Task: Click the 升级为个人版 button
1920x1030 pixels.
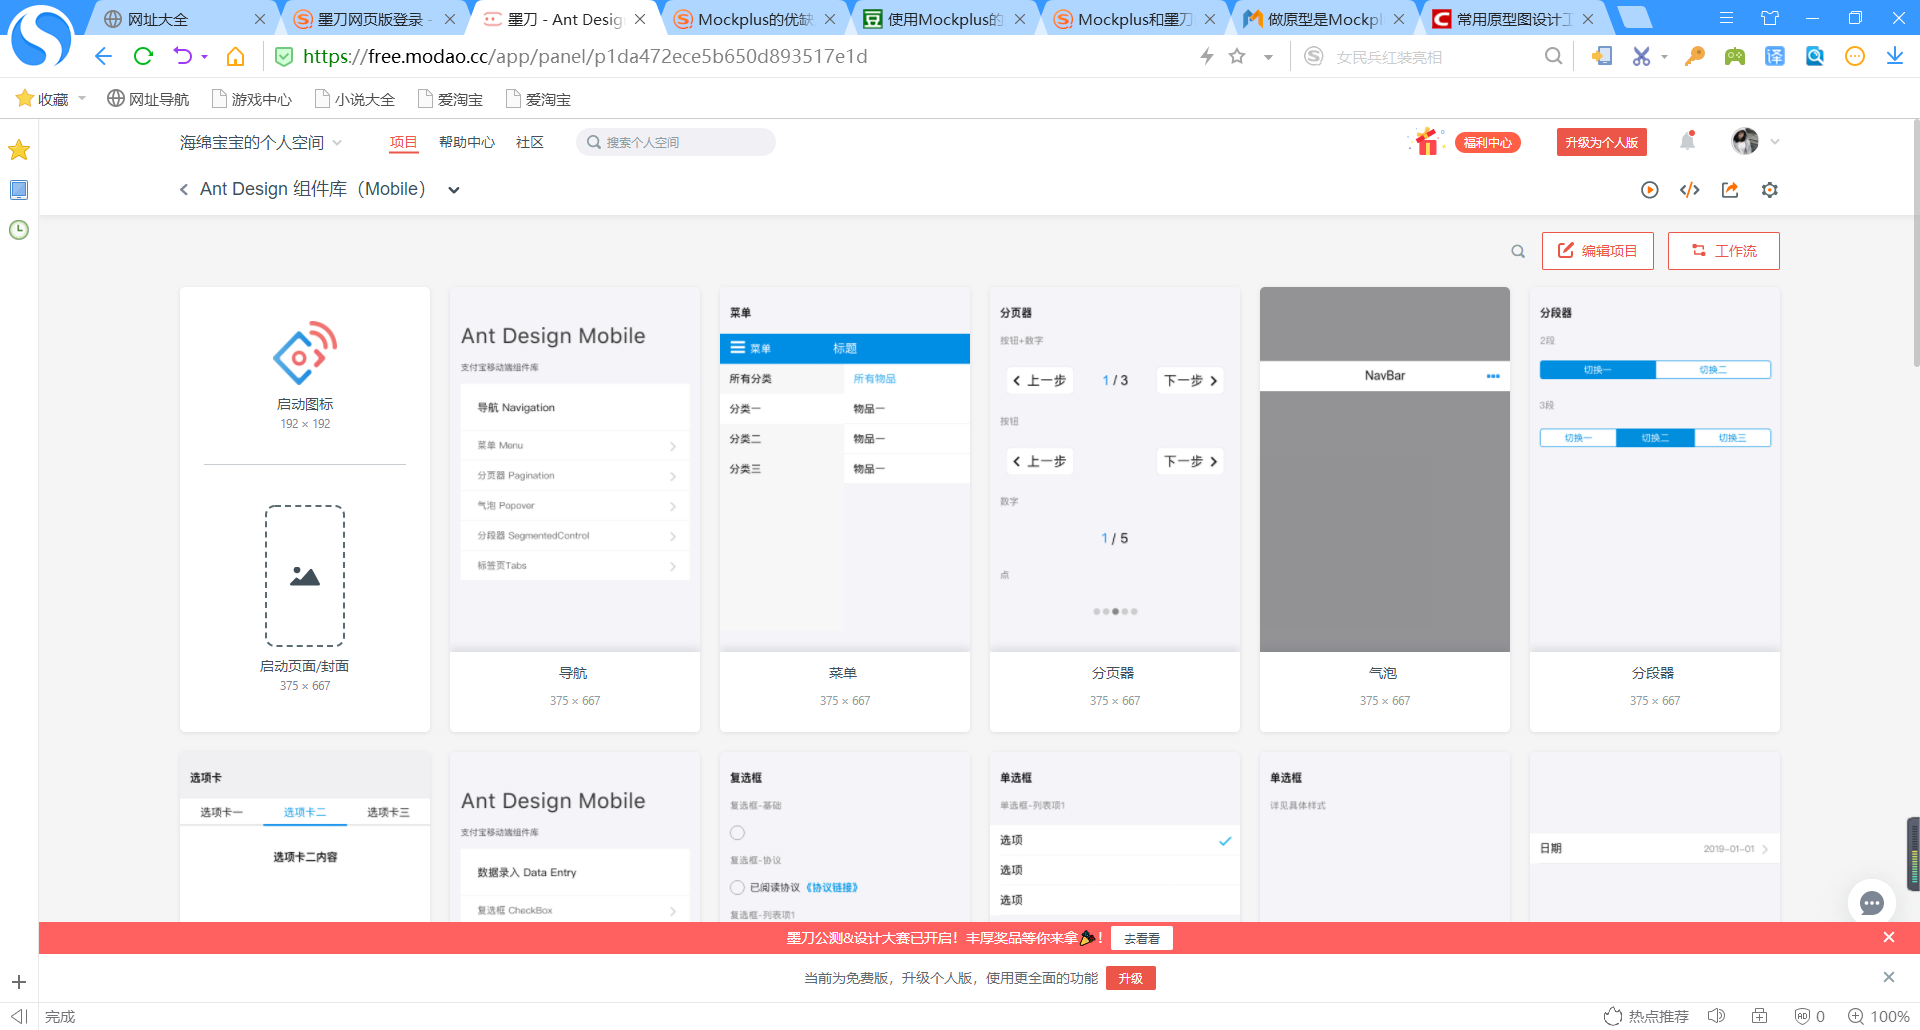Action: [1602, 142]
